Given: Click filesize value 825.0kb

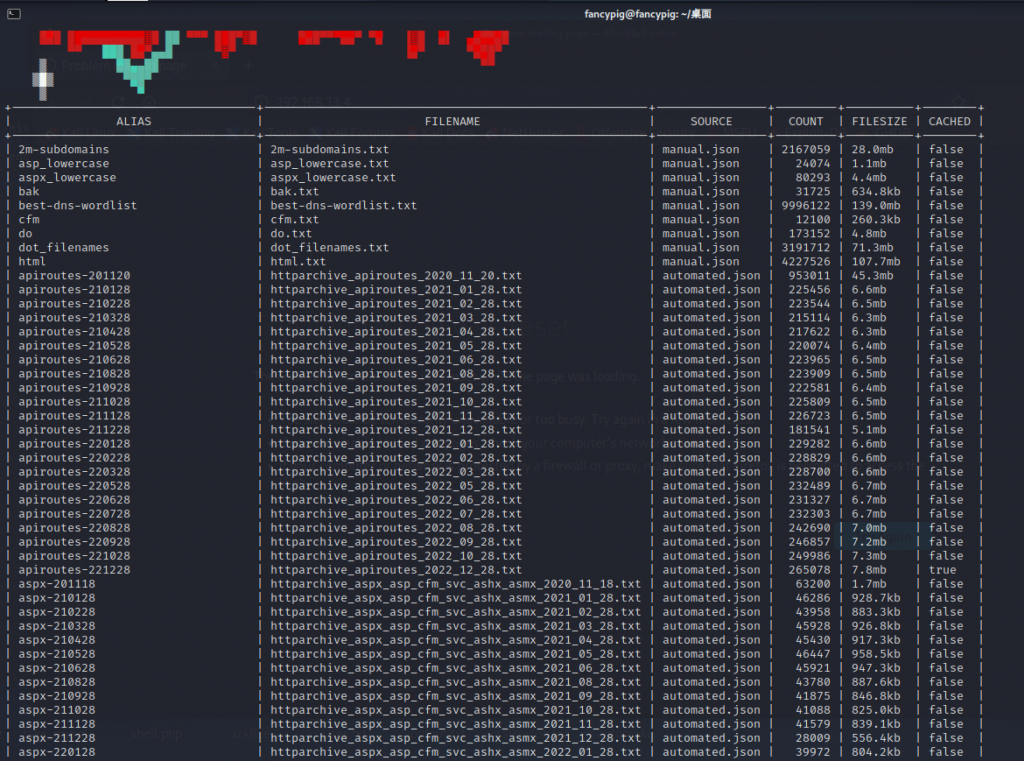Looking at the screenshot, I should coord(876,711).
